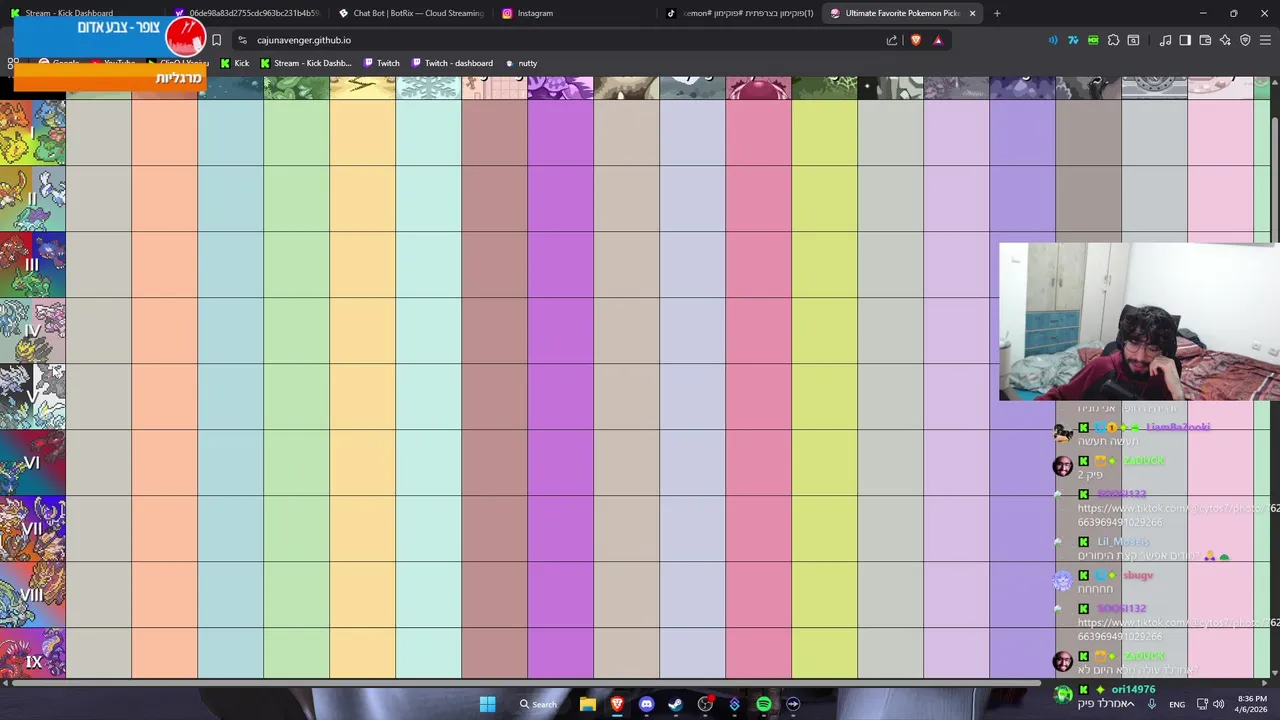
Task: Click the Brave browser taskbar icon
Action: (617, 704)
